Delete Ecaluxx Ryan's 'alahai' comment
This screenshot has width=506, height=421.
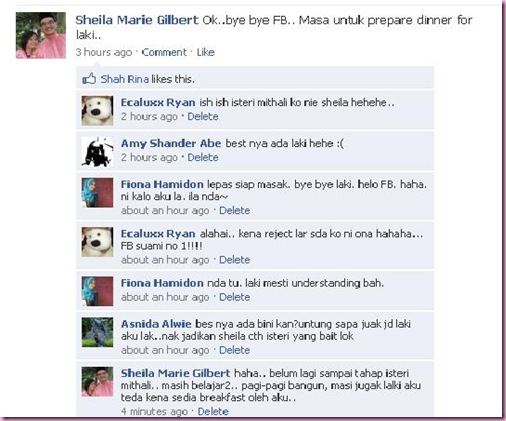coord(234,260)
